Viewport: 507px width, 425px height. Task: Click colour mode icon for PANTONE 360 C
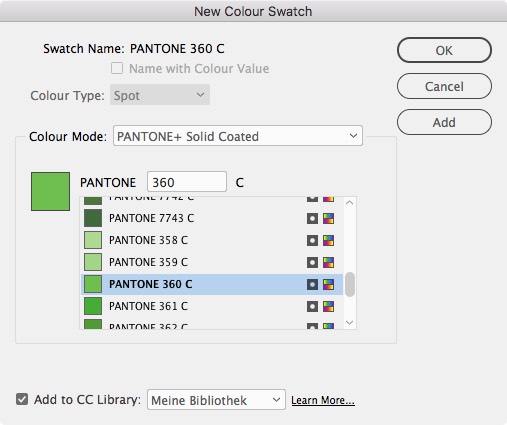pos(328,284)
